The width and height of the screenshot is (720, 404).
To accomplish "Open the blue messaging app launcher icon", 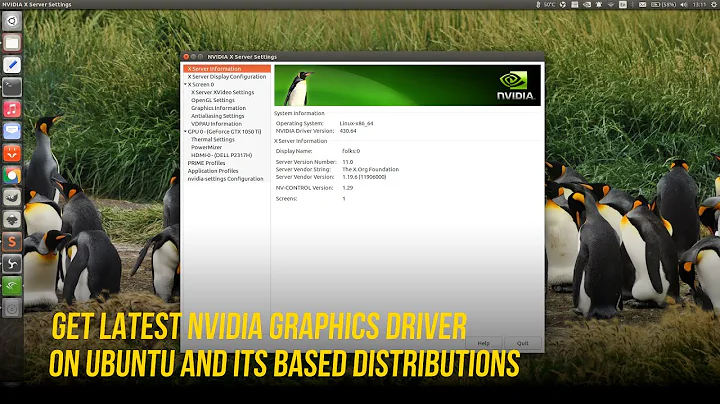I will 12,131.
